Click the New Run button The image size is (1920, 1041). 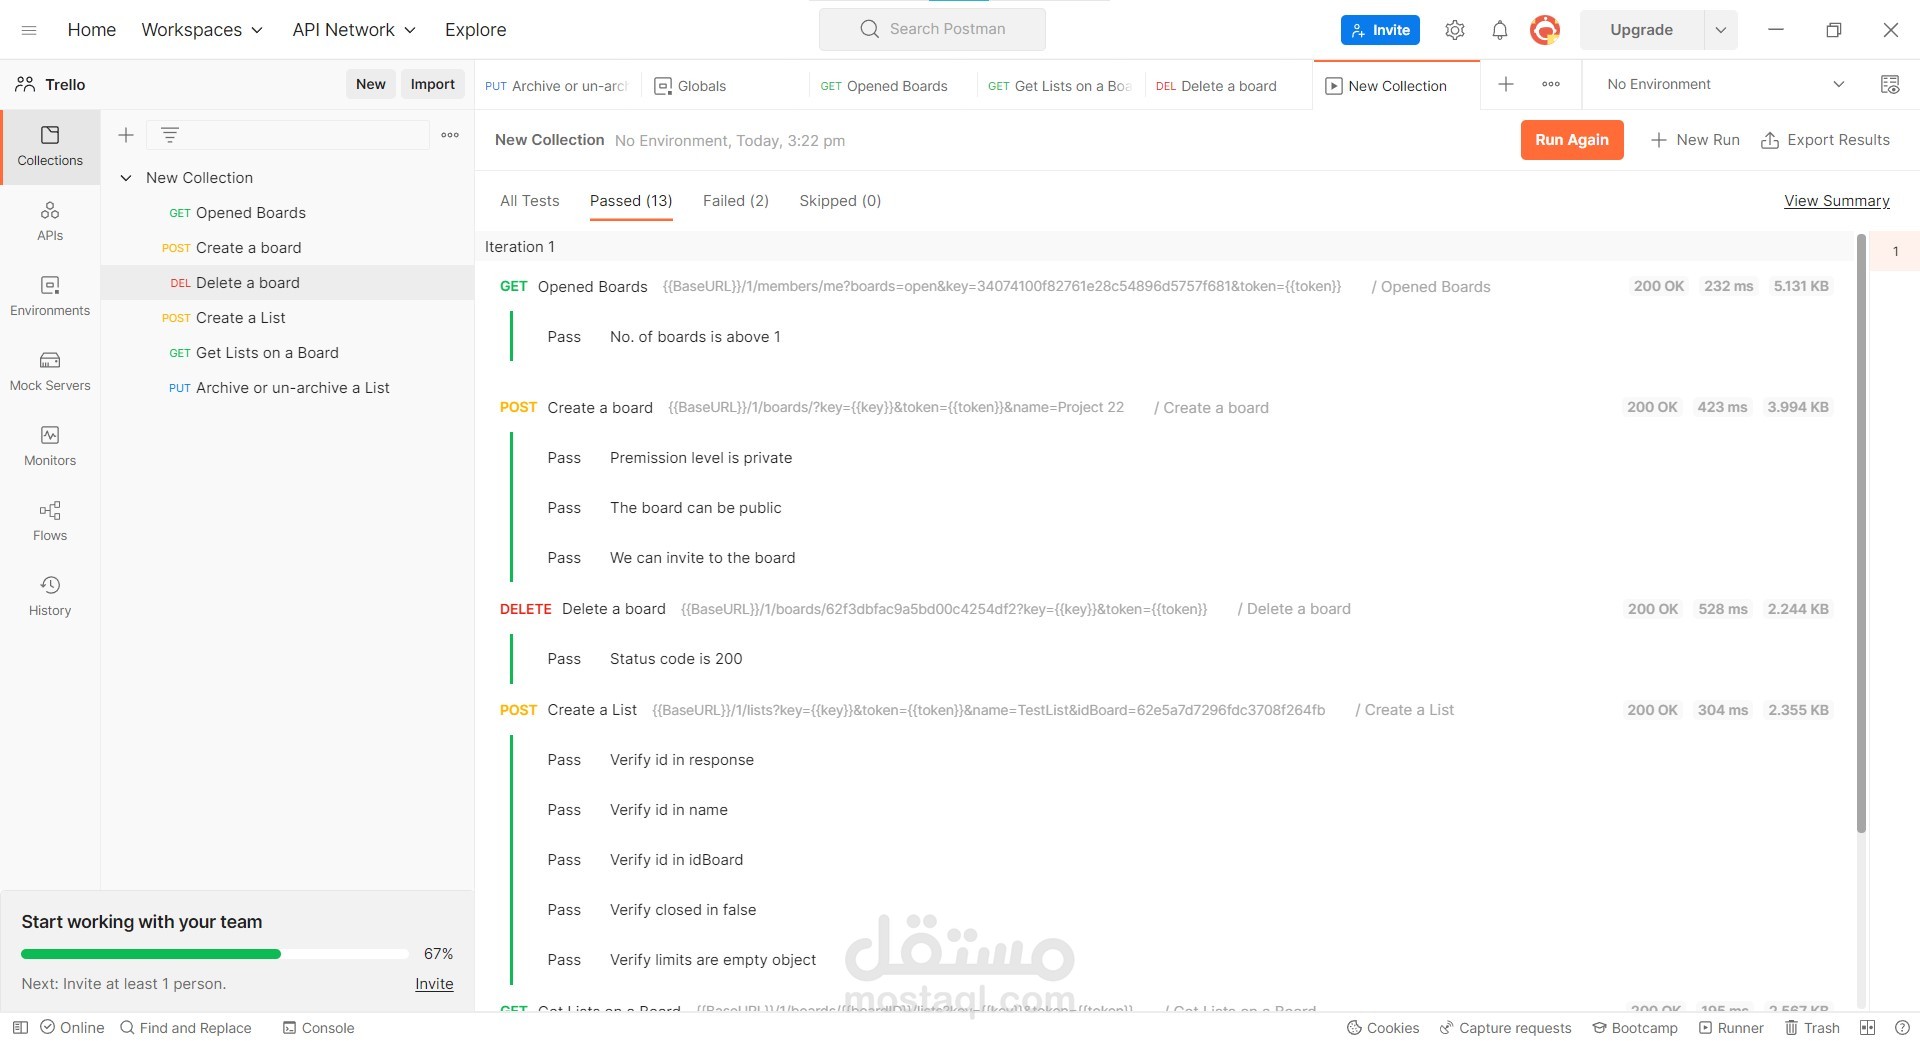coord(1695,140)
